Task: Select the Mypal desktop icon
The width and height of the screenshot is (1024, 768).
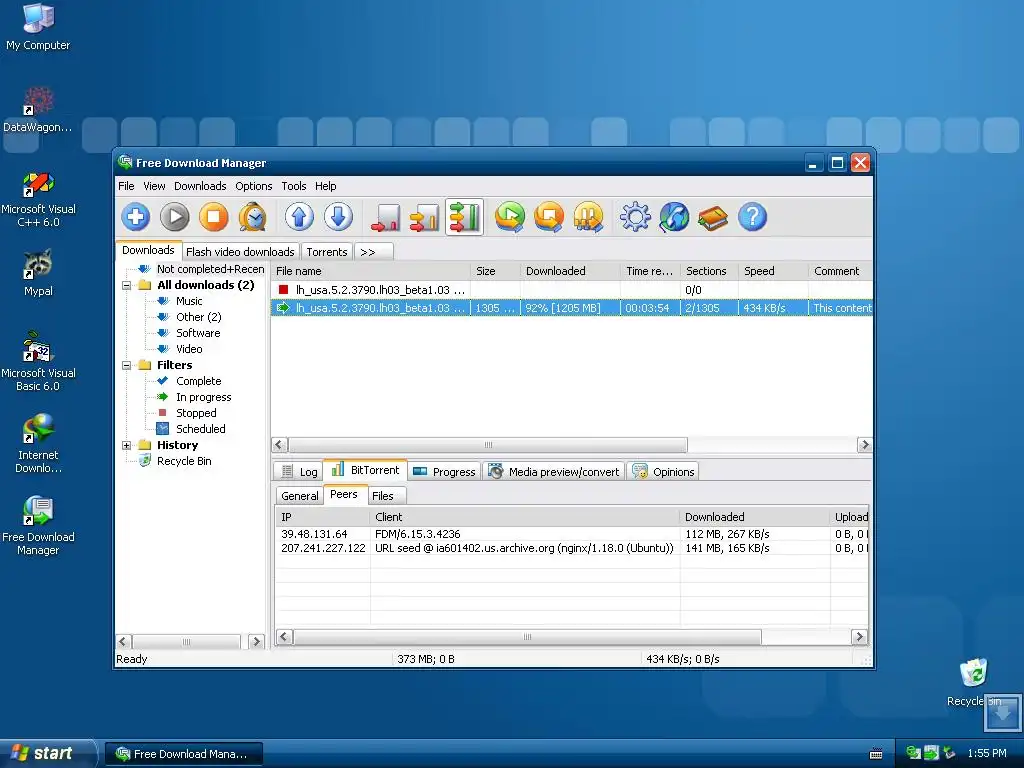Action: click(38, 273)
